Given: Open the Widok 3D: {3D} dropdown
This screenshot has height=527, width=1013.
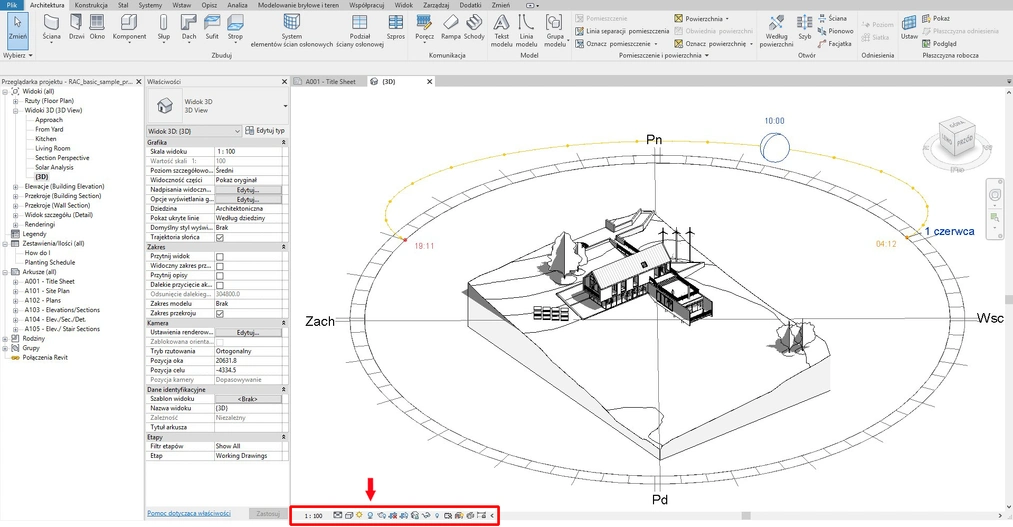Looking at the screenshot, I should pos(237,131).
